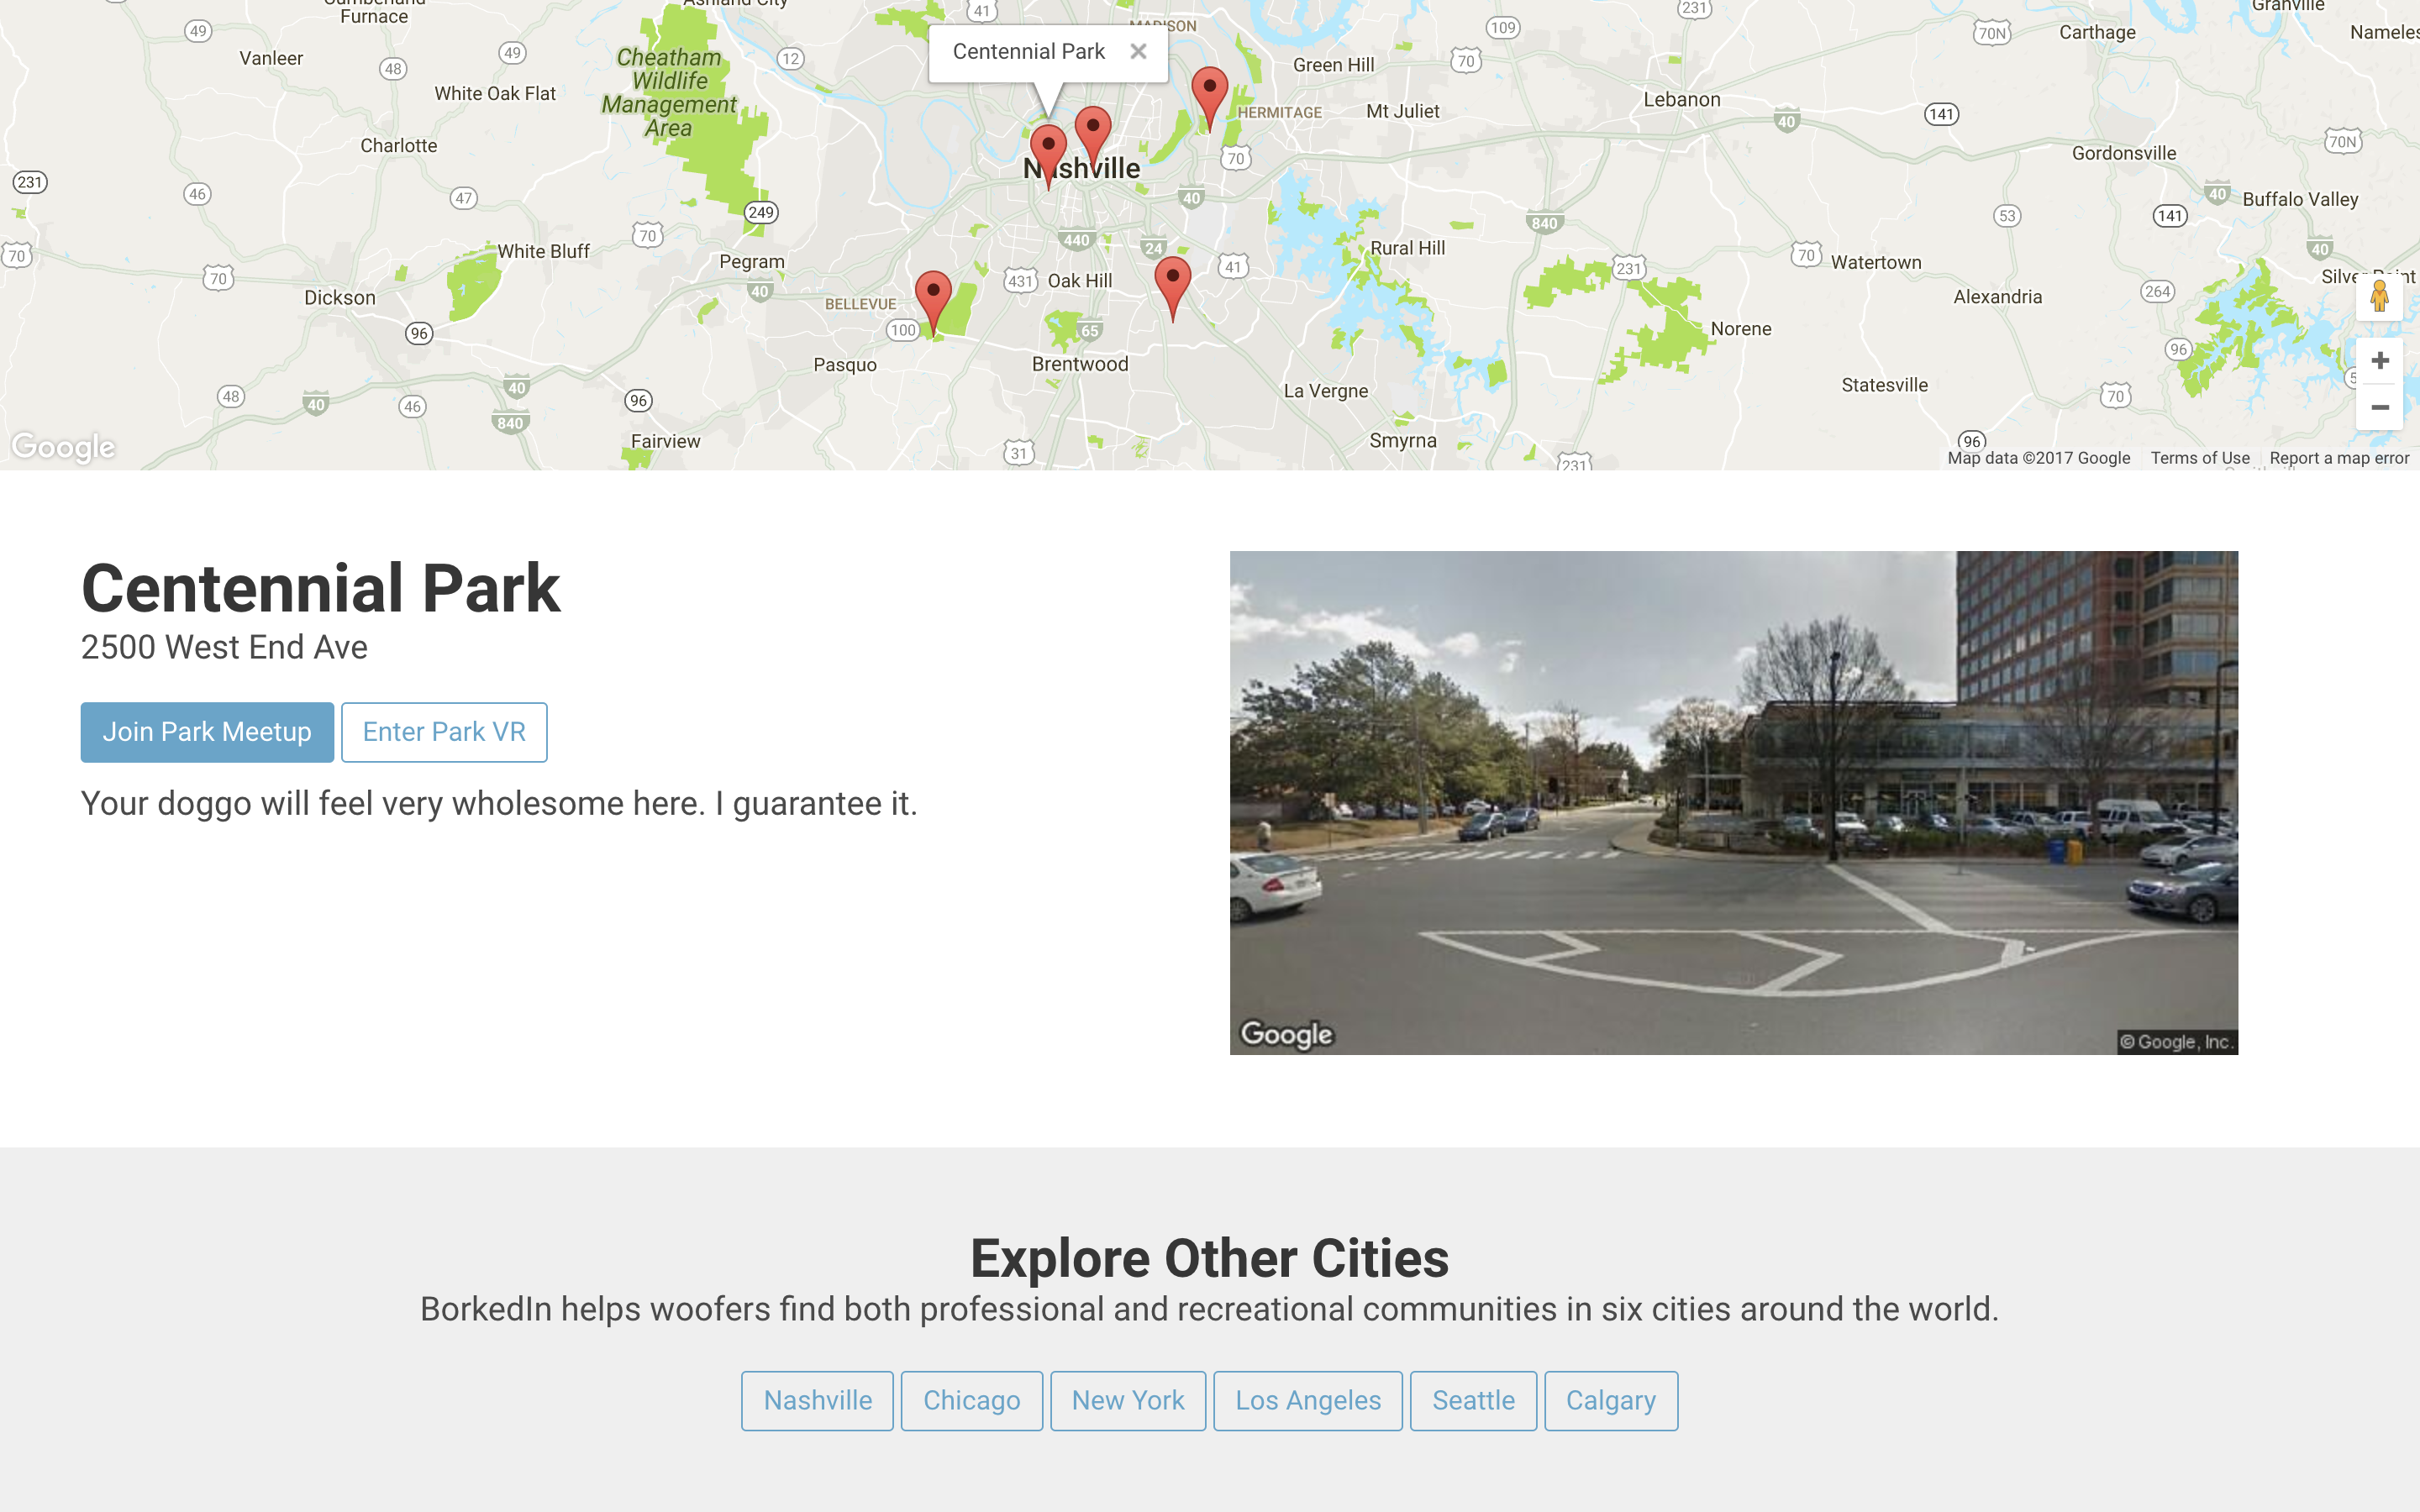Select Nashville city button
Screen dimensions: 2420x1512
[x=817, y=1400]
